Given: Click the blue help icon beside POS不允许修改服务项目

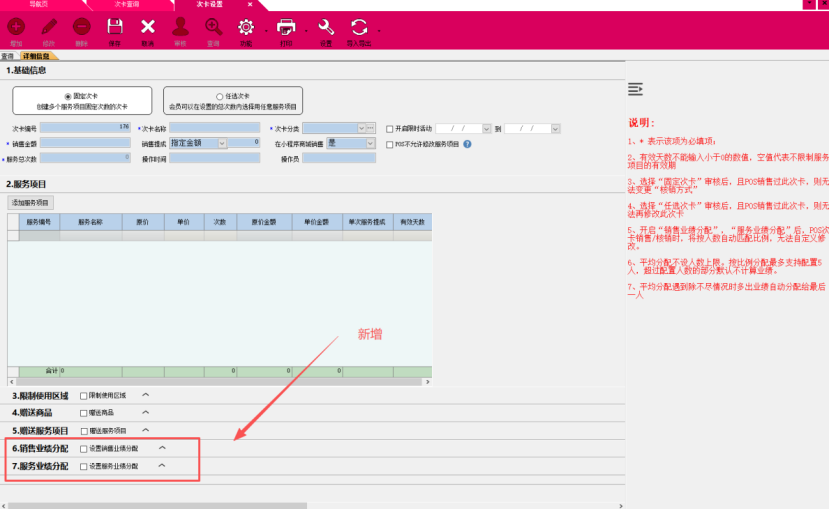Looking at the screenshot, I should coord(467,144).
